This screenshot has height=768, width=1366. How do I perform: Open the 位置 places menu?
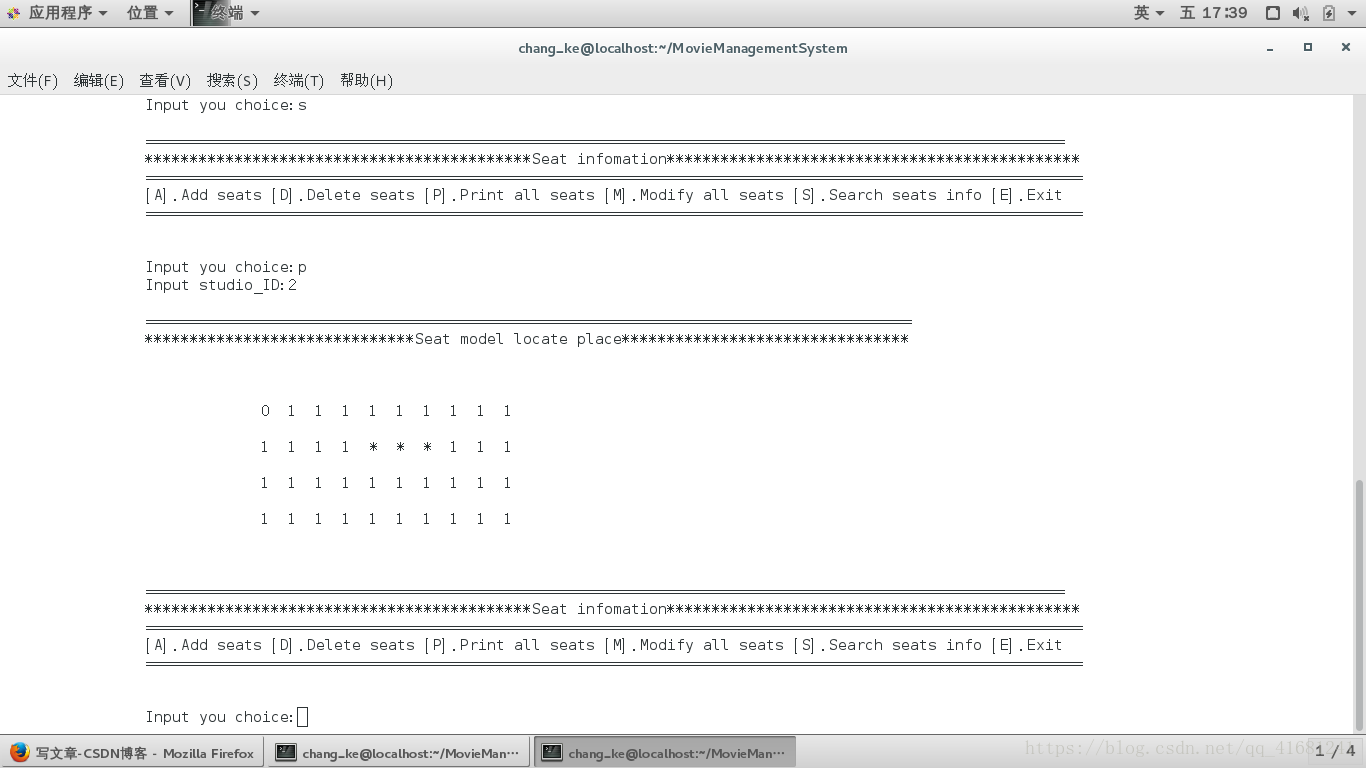click(x=150, y=13)
